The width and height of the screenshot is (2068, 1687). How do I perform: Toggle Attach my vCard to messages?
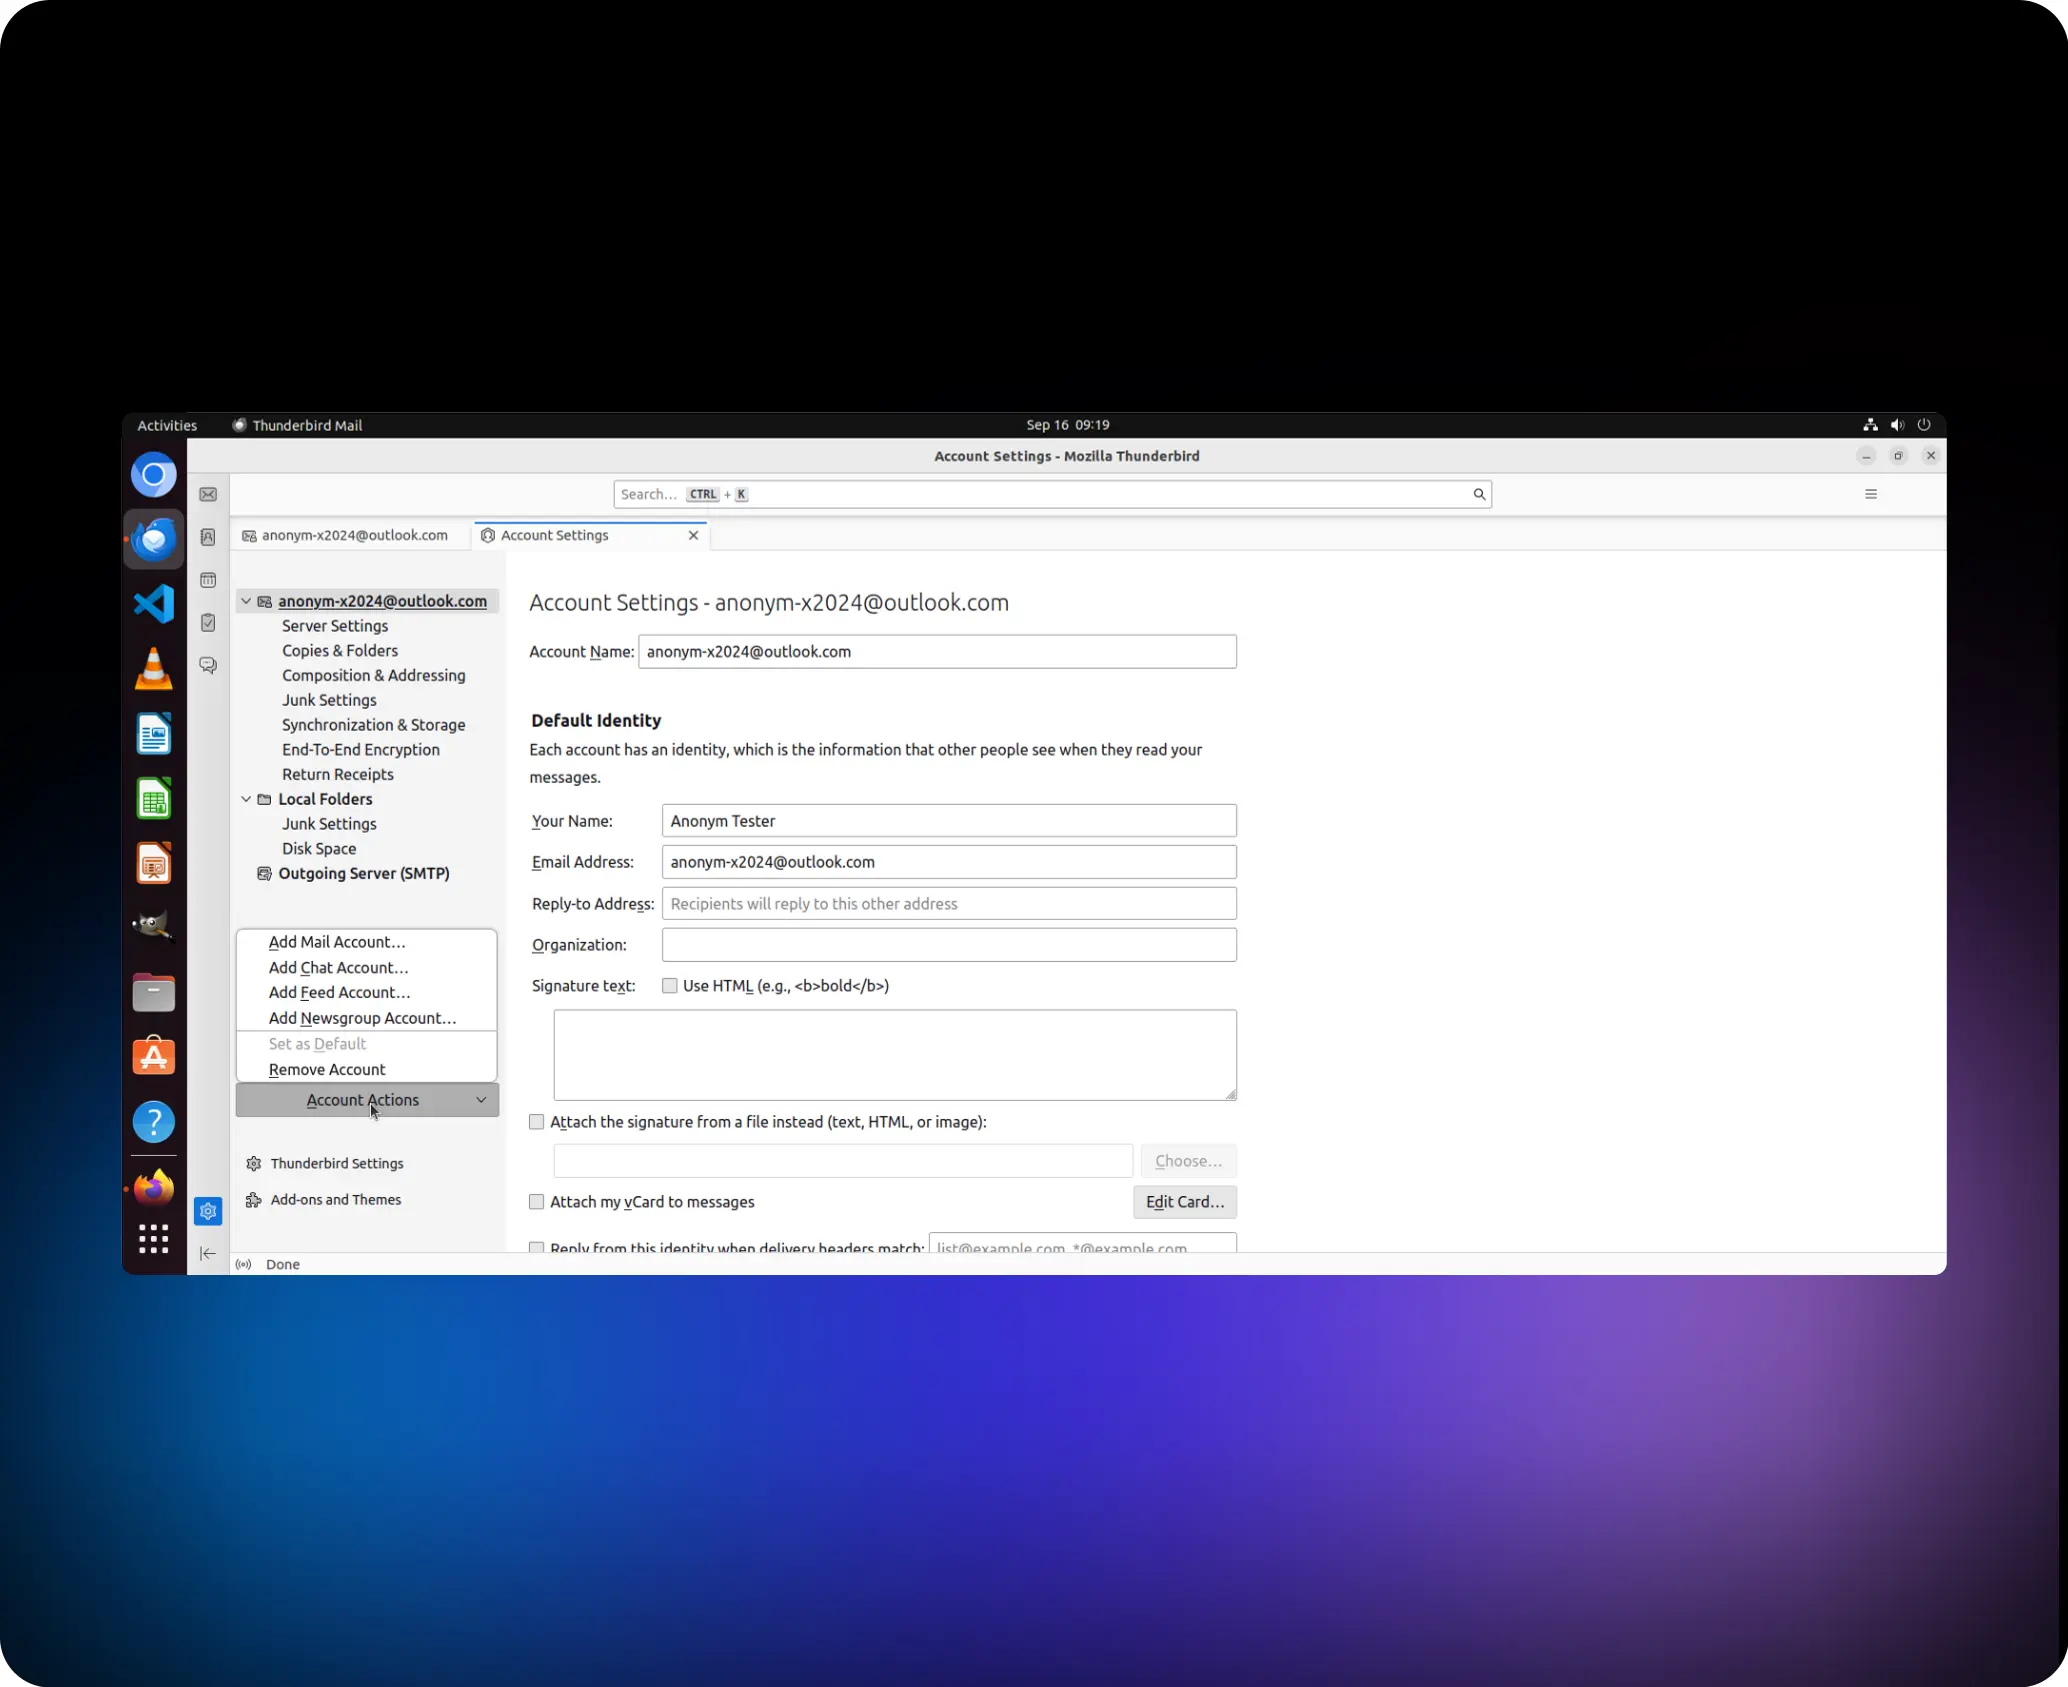pos(537,1202)
